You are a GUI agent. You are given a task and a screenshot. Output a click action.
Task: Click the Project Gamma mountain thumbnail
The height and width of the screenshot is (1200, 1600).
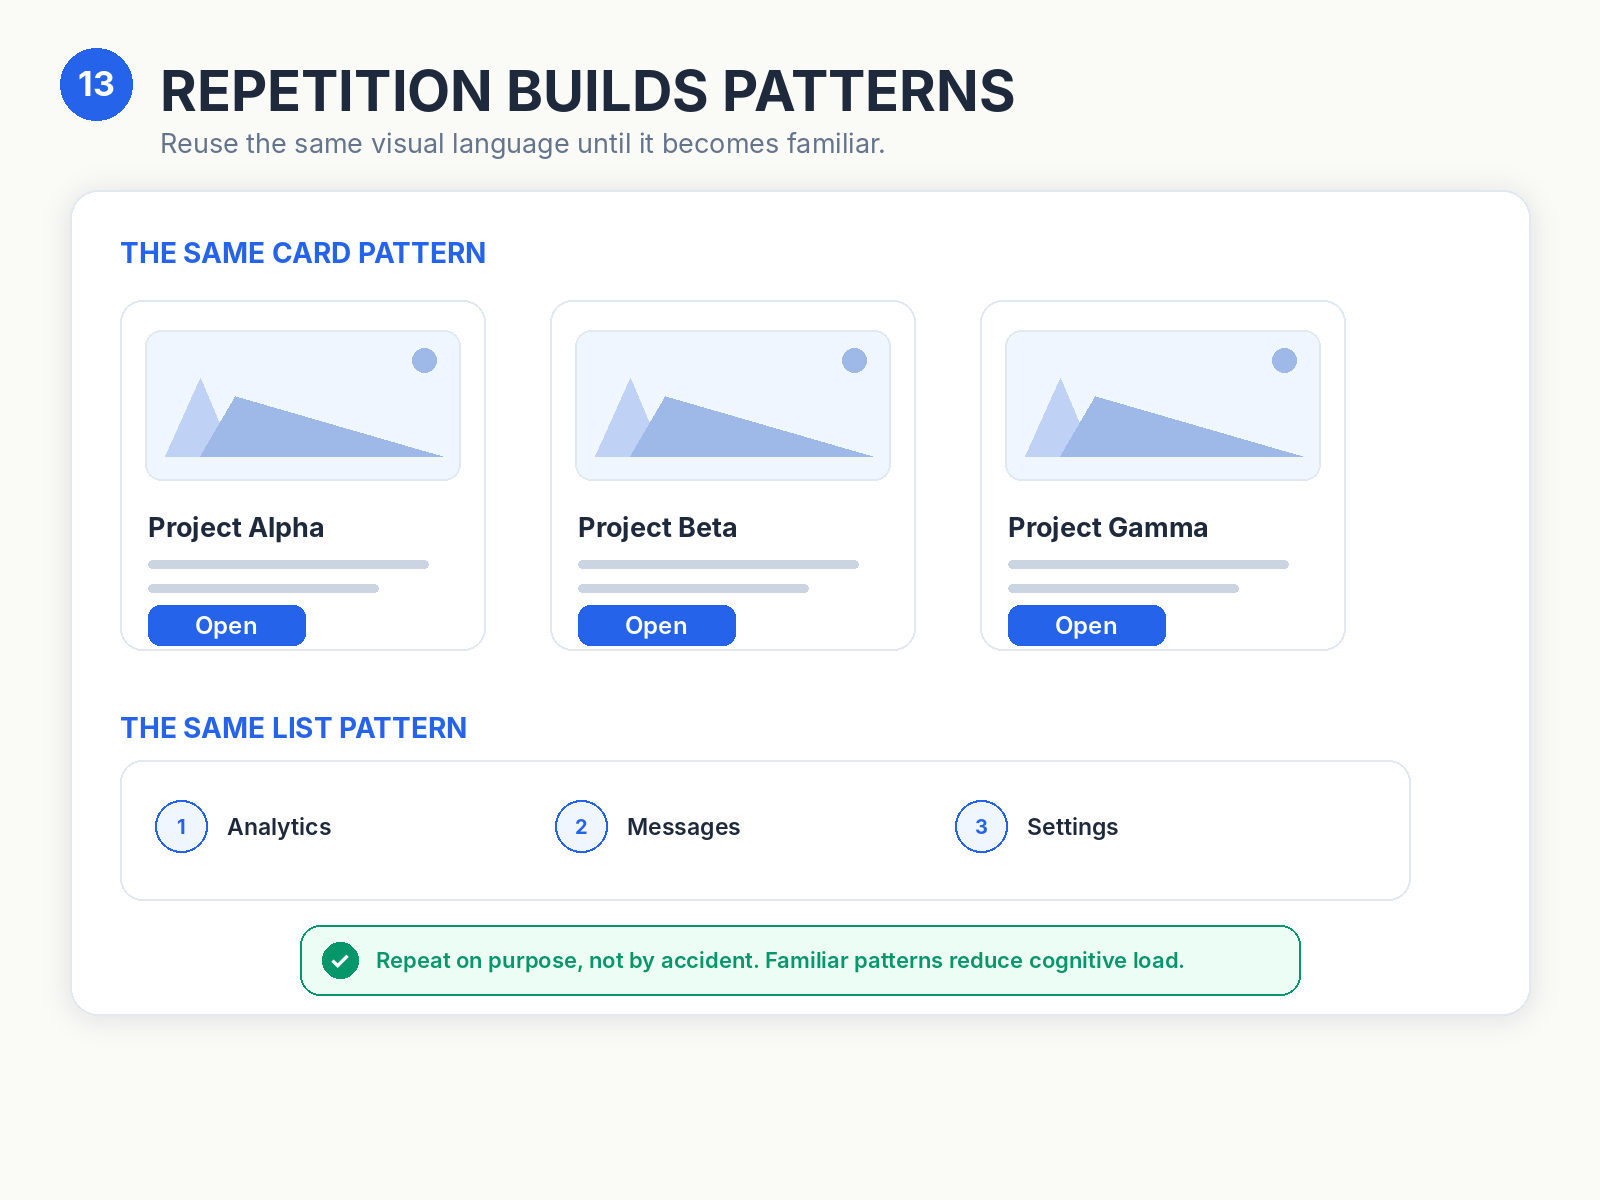[1163, 405]
